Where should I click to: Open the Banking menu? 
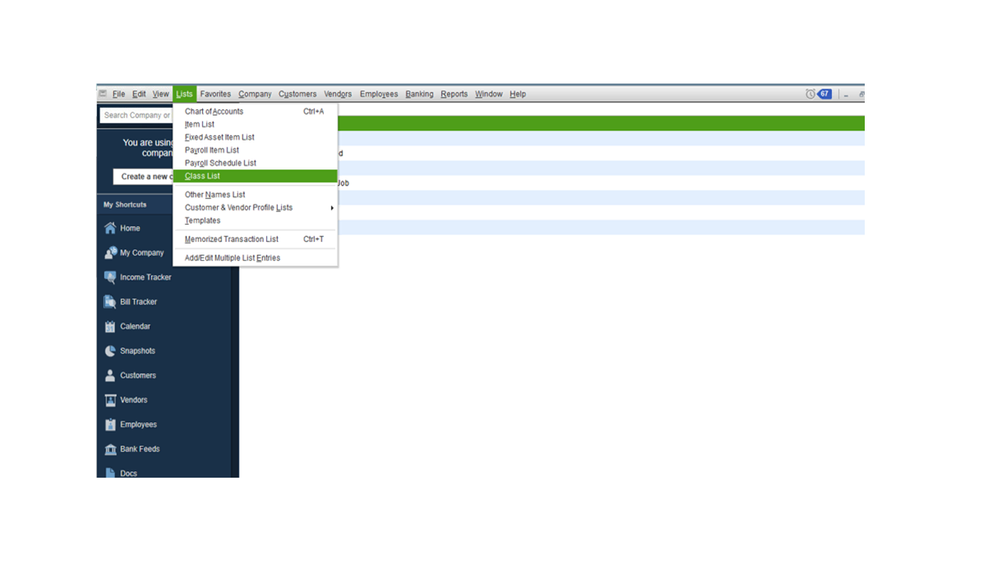click(419, 94)
